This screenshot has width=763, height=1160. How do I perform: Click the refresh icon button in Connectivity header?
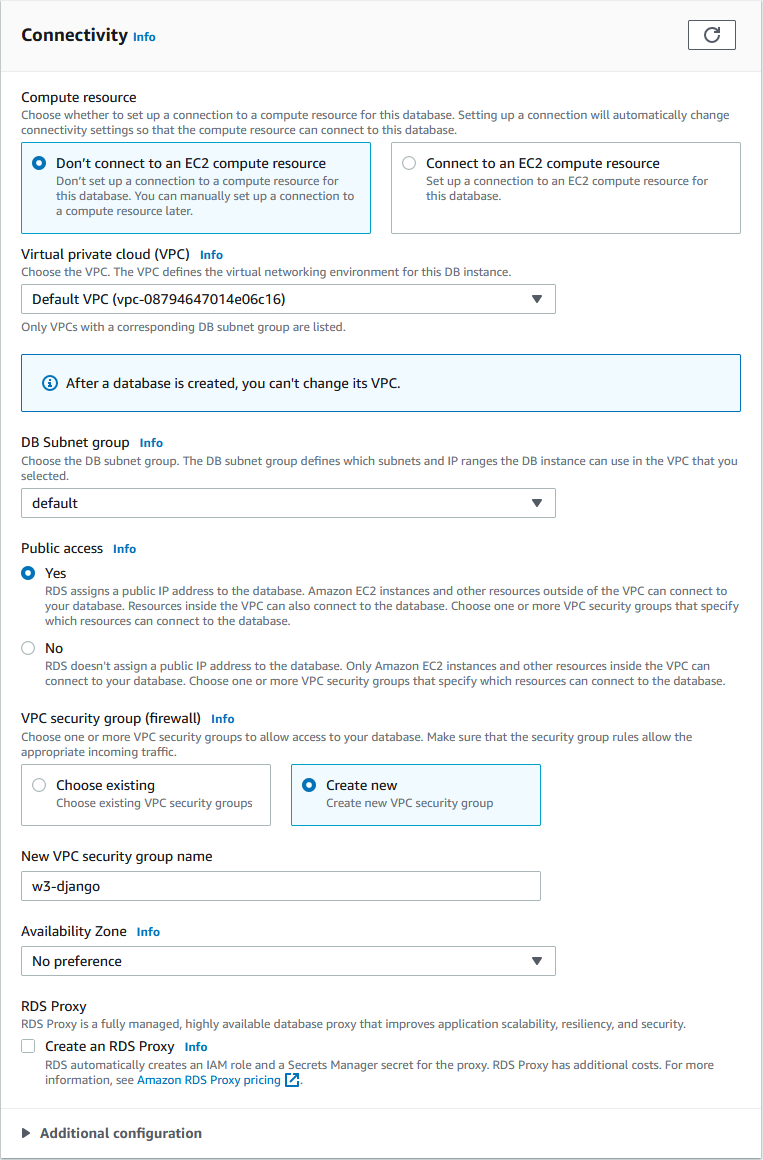pyautogui.click(x=712, y=35)
